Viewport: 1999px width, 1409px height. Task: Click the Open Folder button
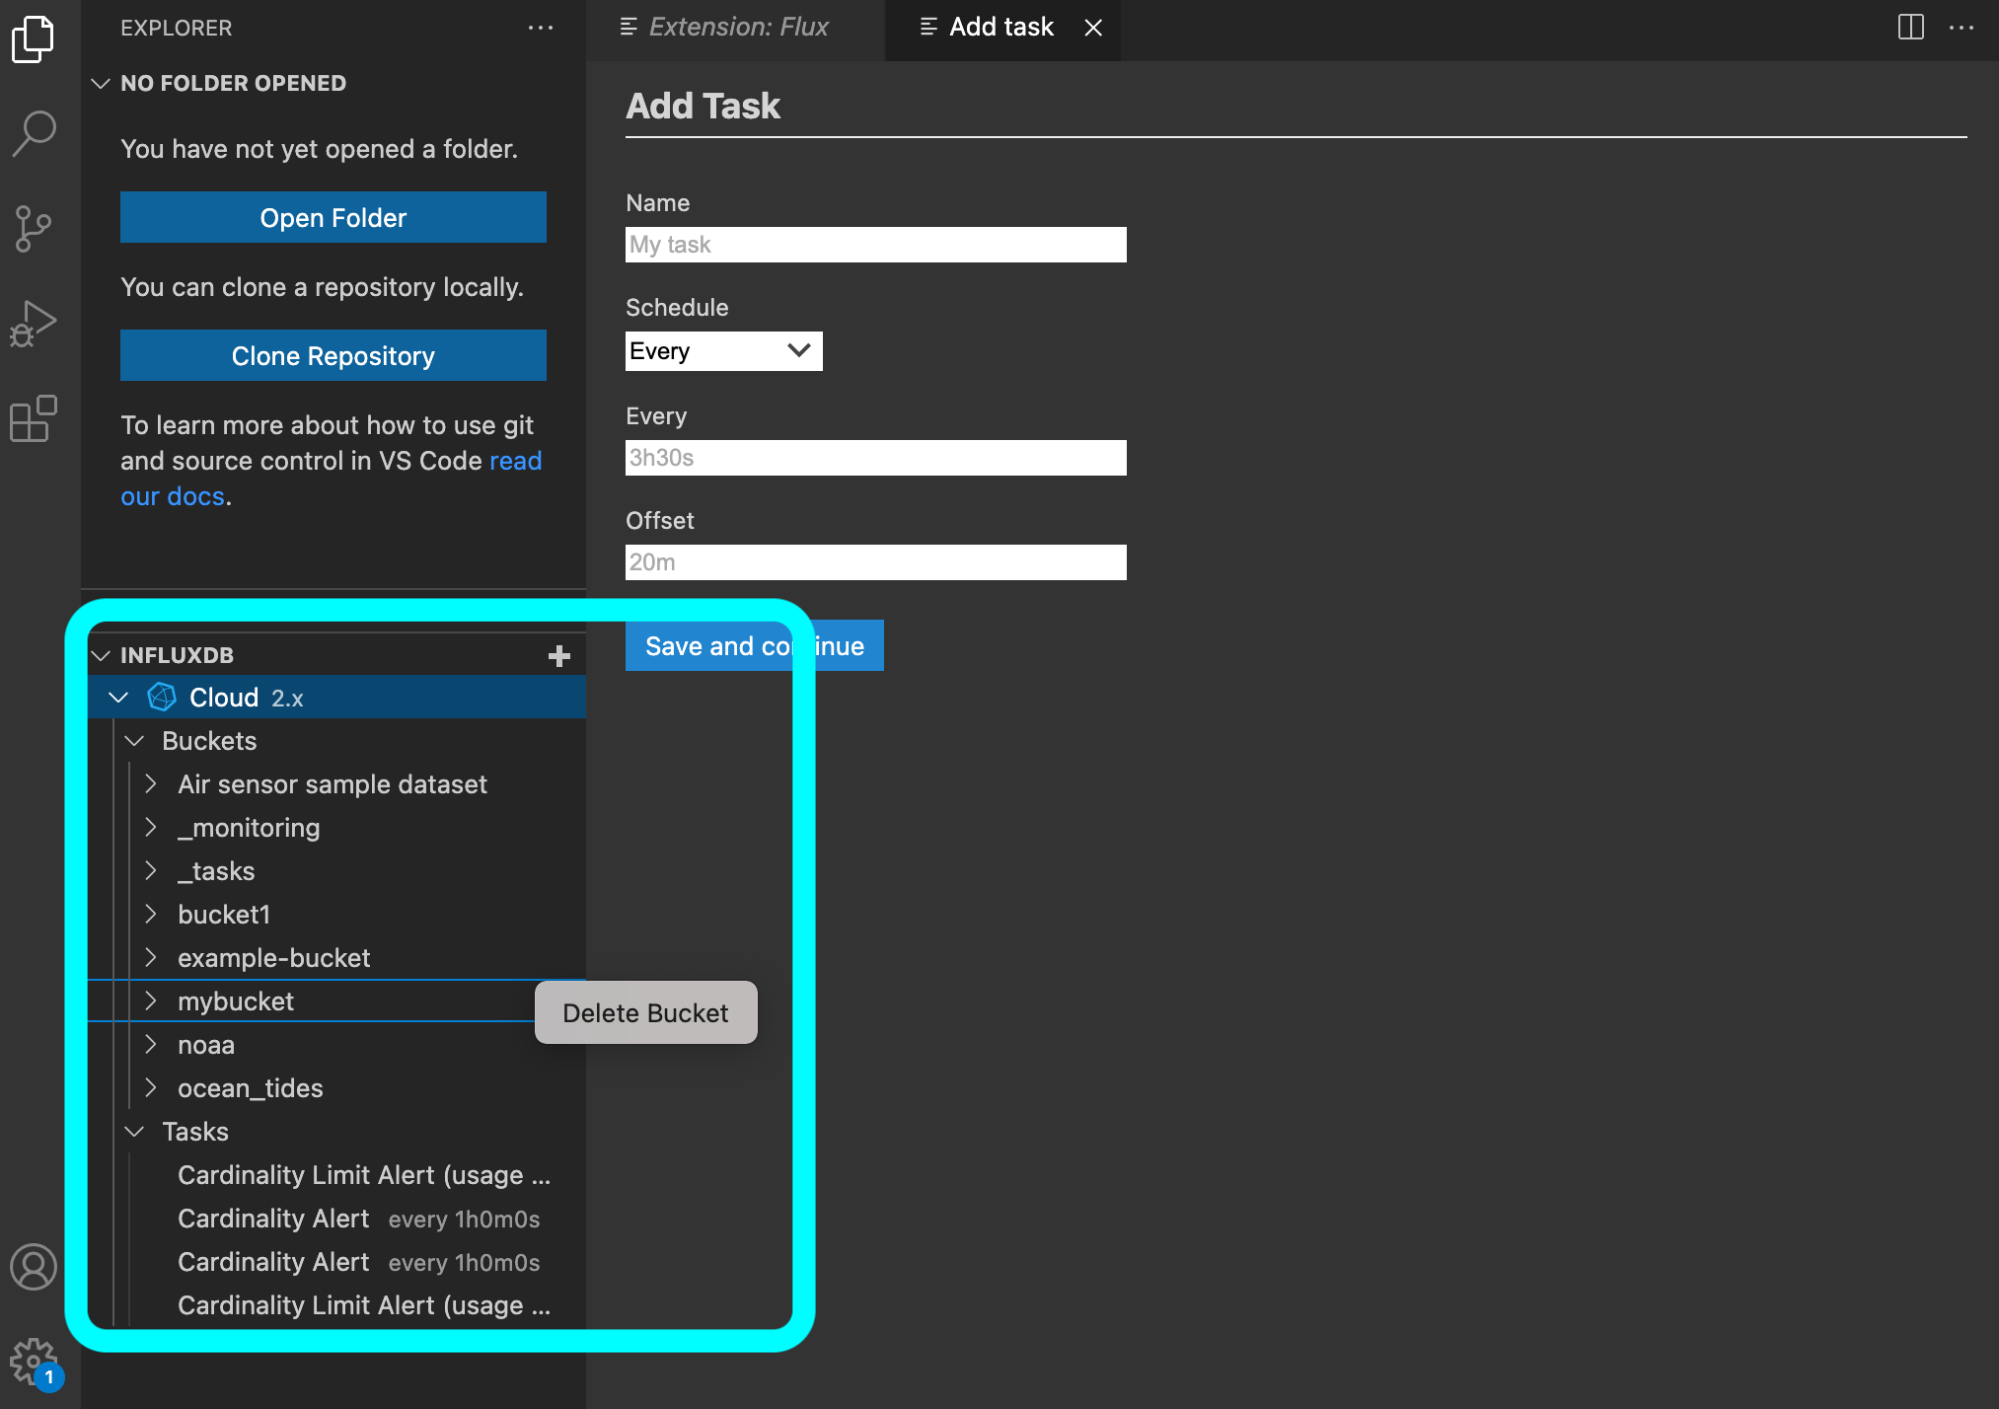[332, 217]
